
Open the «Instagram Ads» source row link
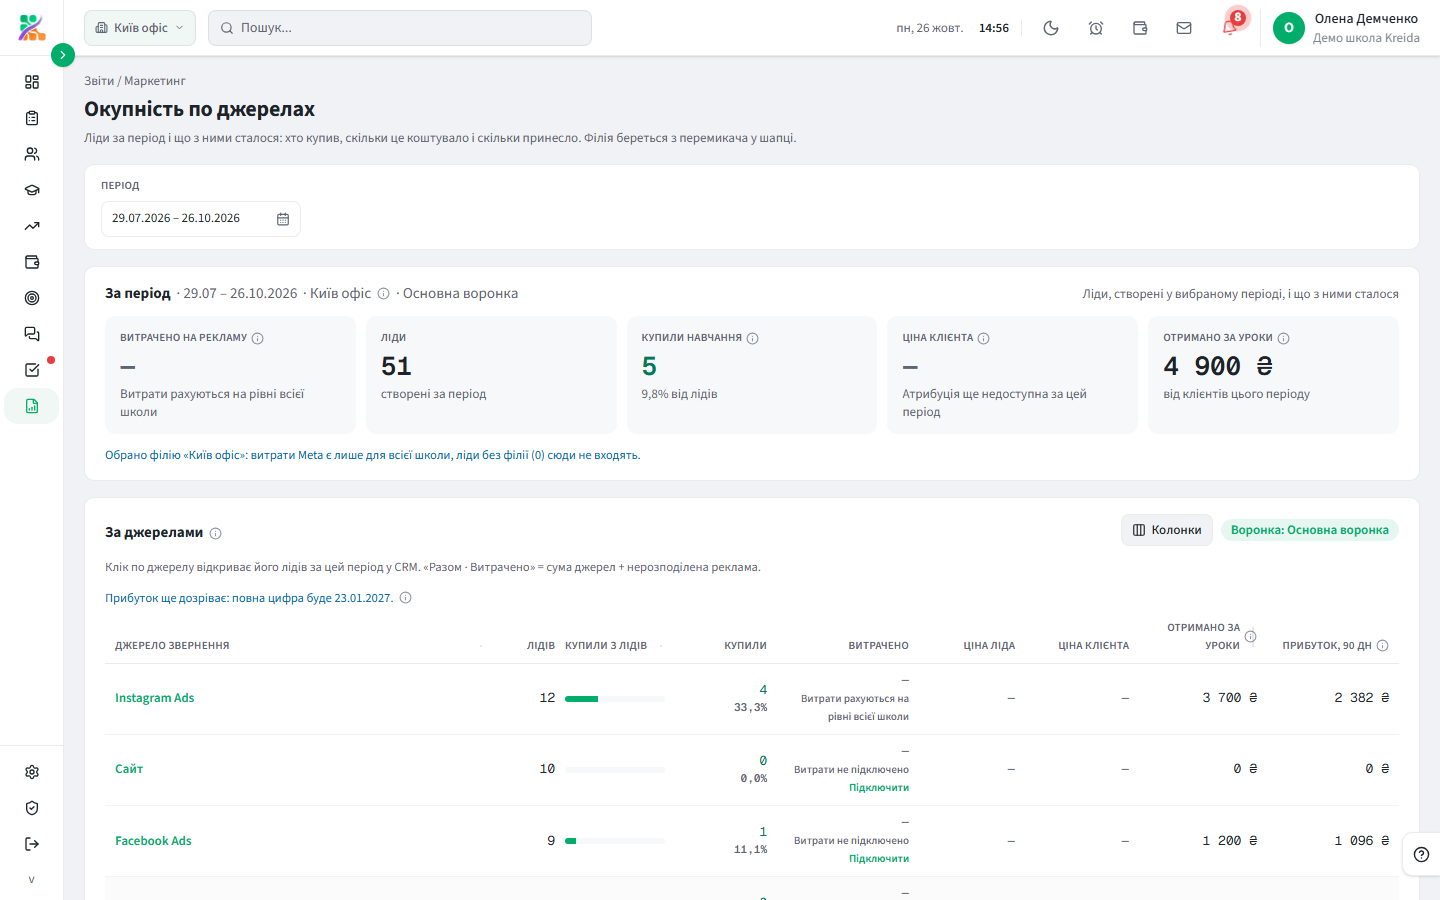click(x=155, y=698)
